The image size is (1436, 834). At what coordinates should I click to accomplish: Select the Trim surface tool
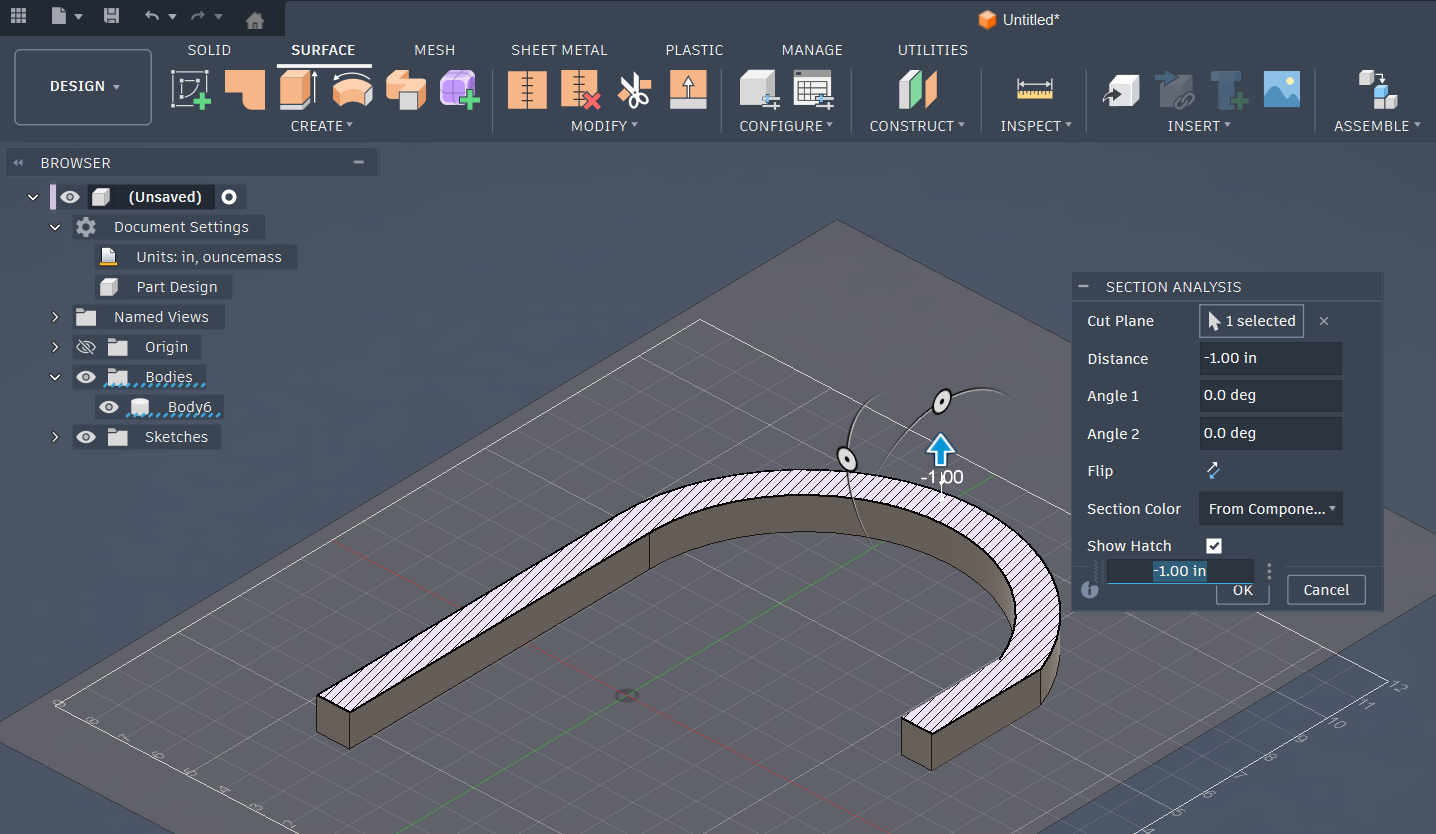coord(527,90)
